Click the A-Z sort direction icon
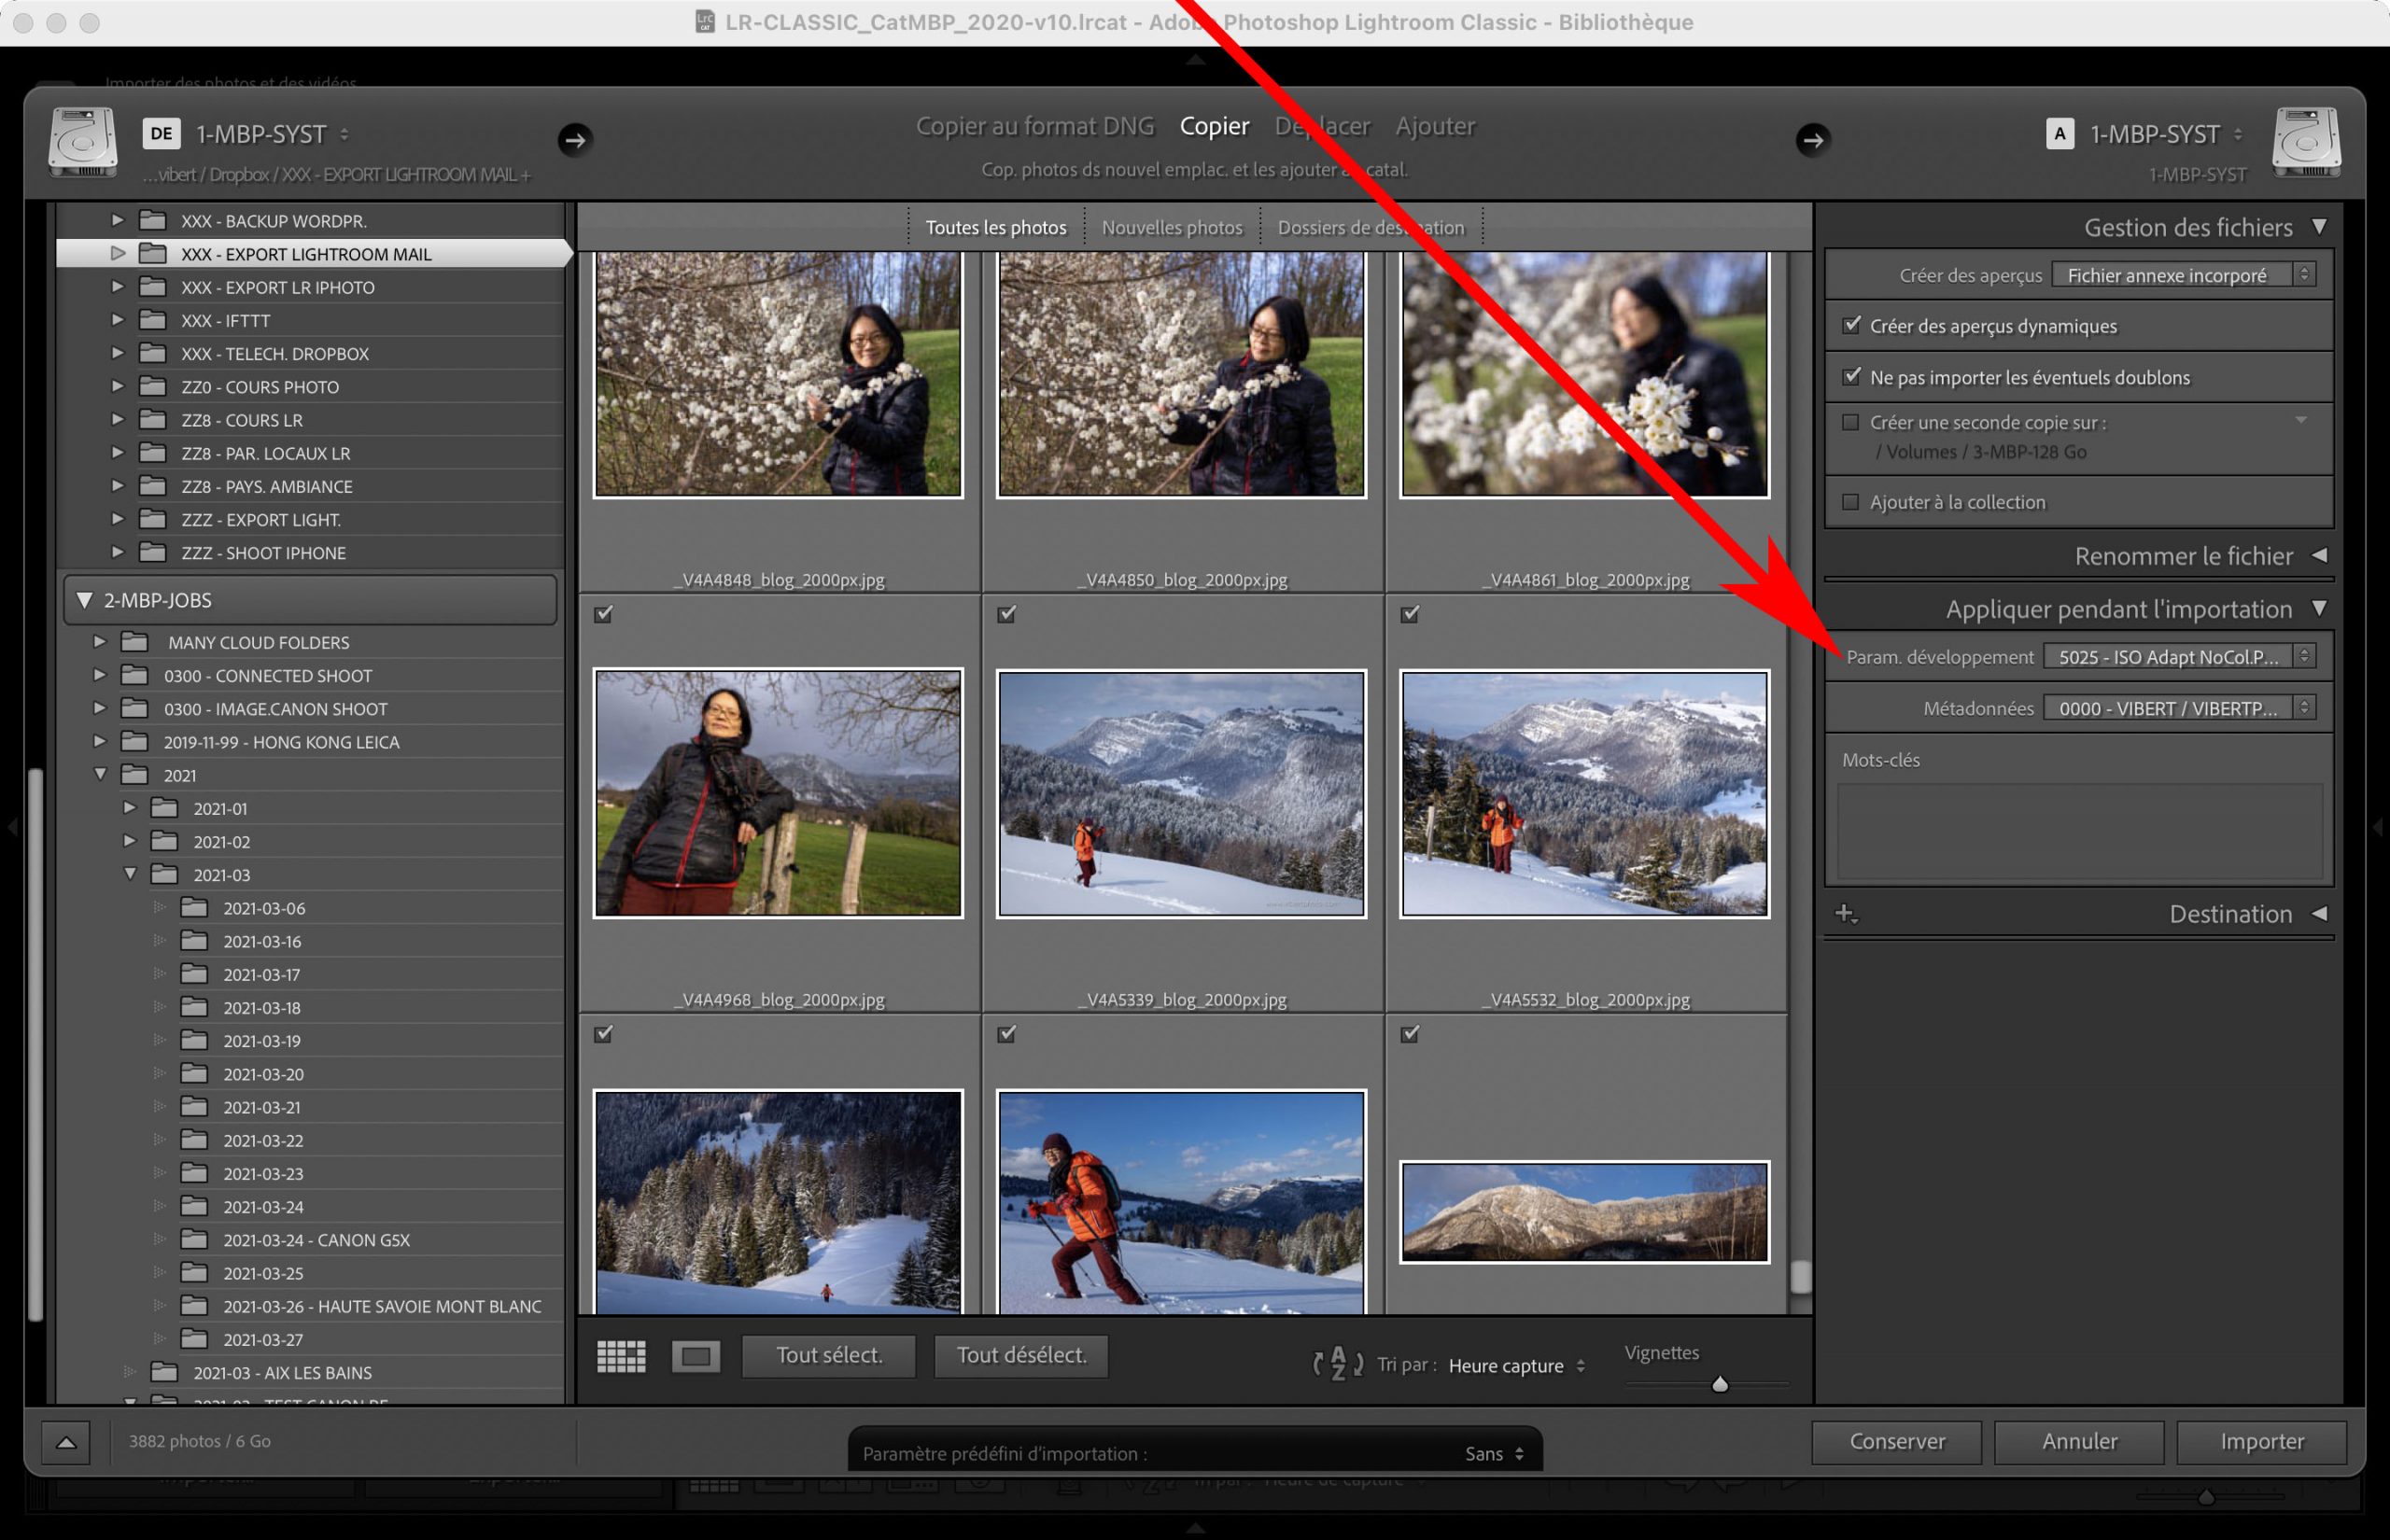2390x1540 pixels. point(1338,1364)
